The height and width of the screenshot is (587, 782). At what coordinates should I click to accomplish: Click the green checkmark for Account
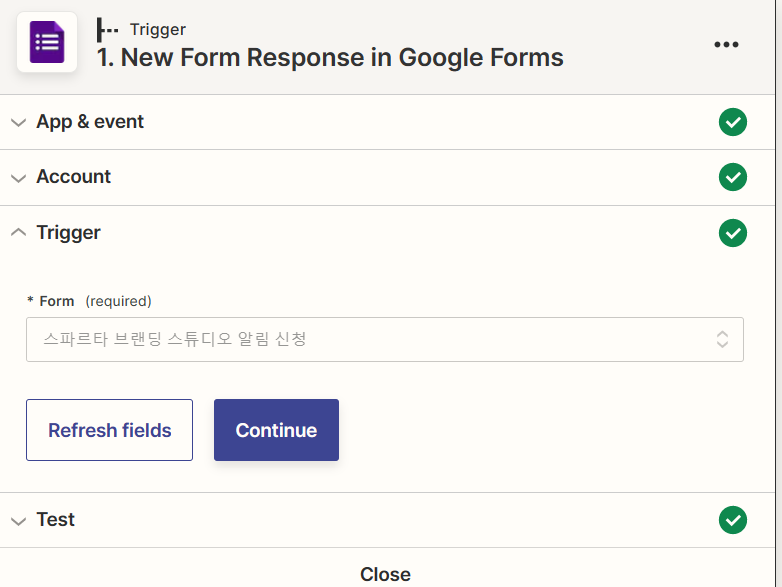pyautogui.click(x=733, y=177)
